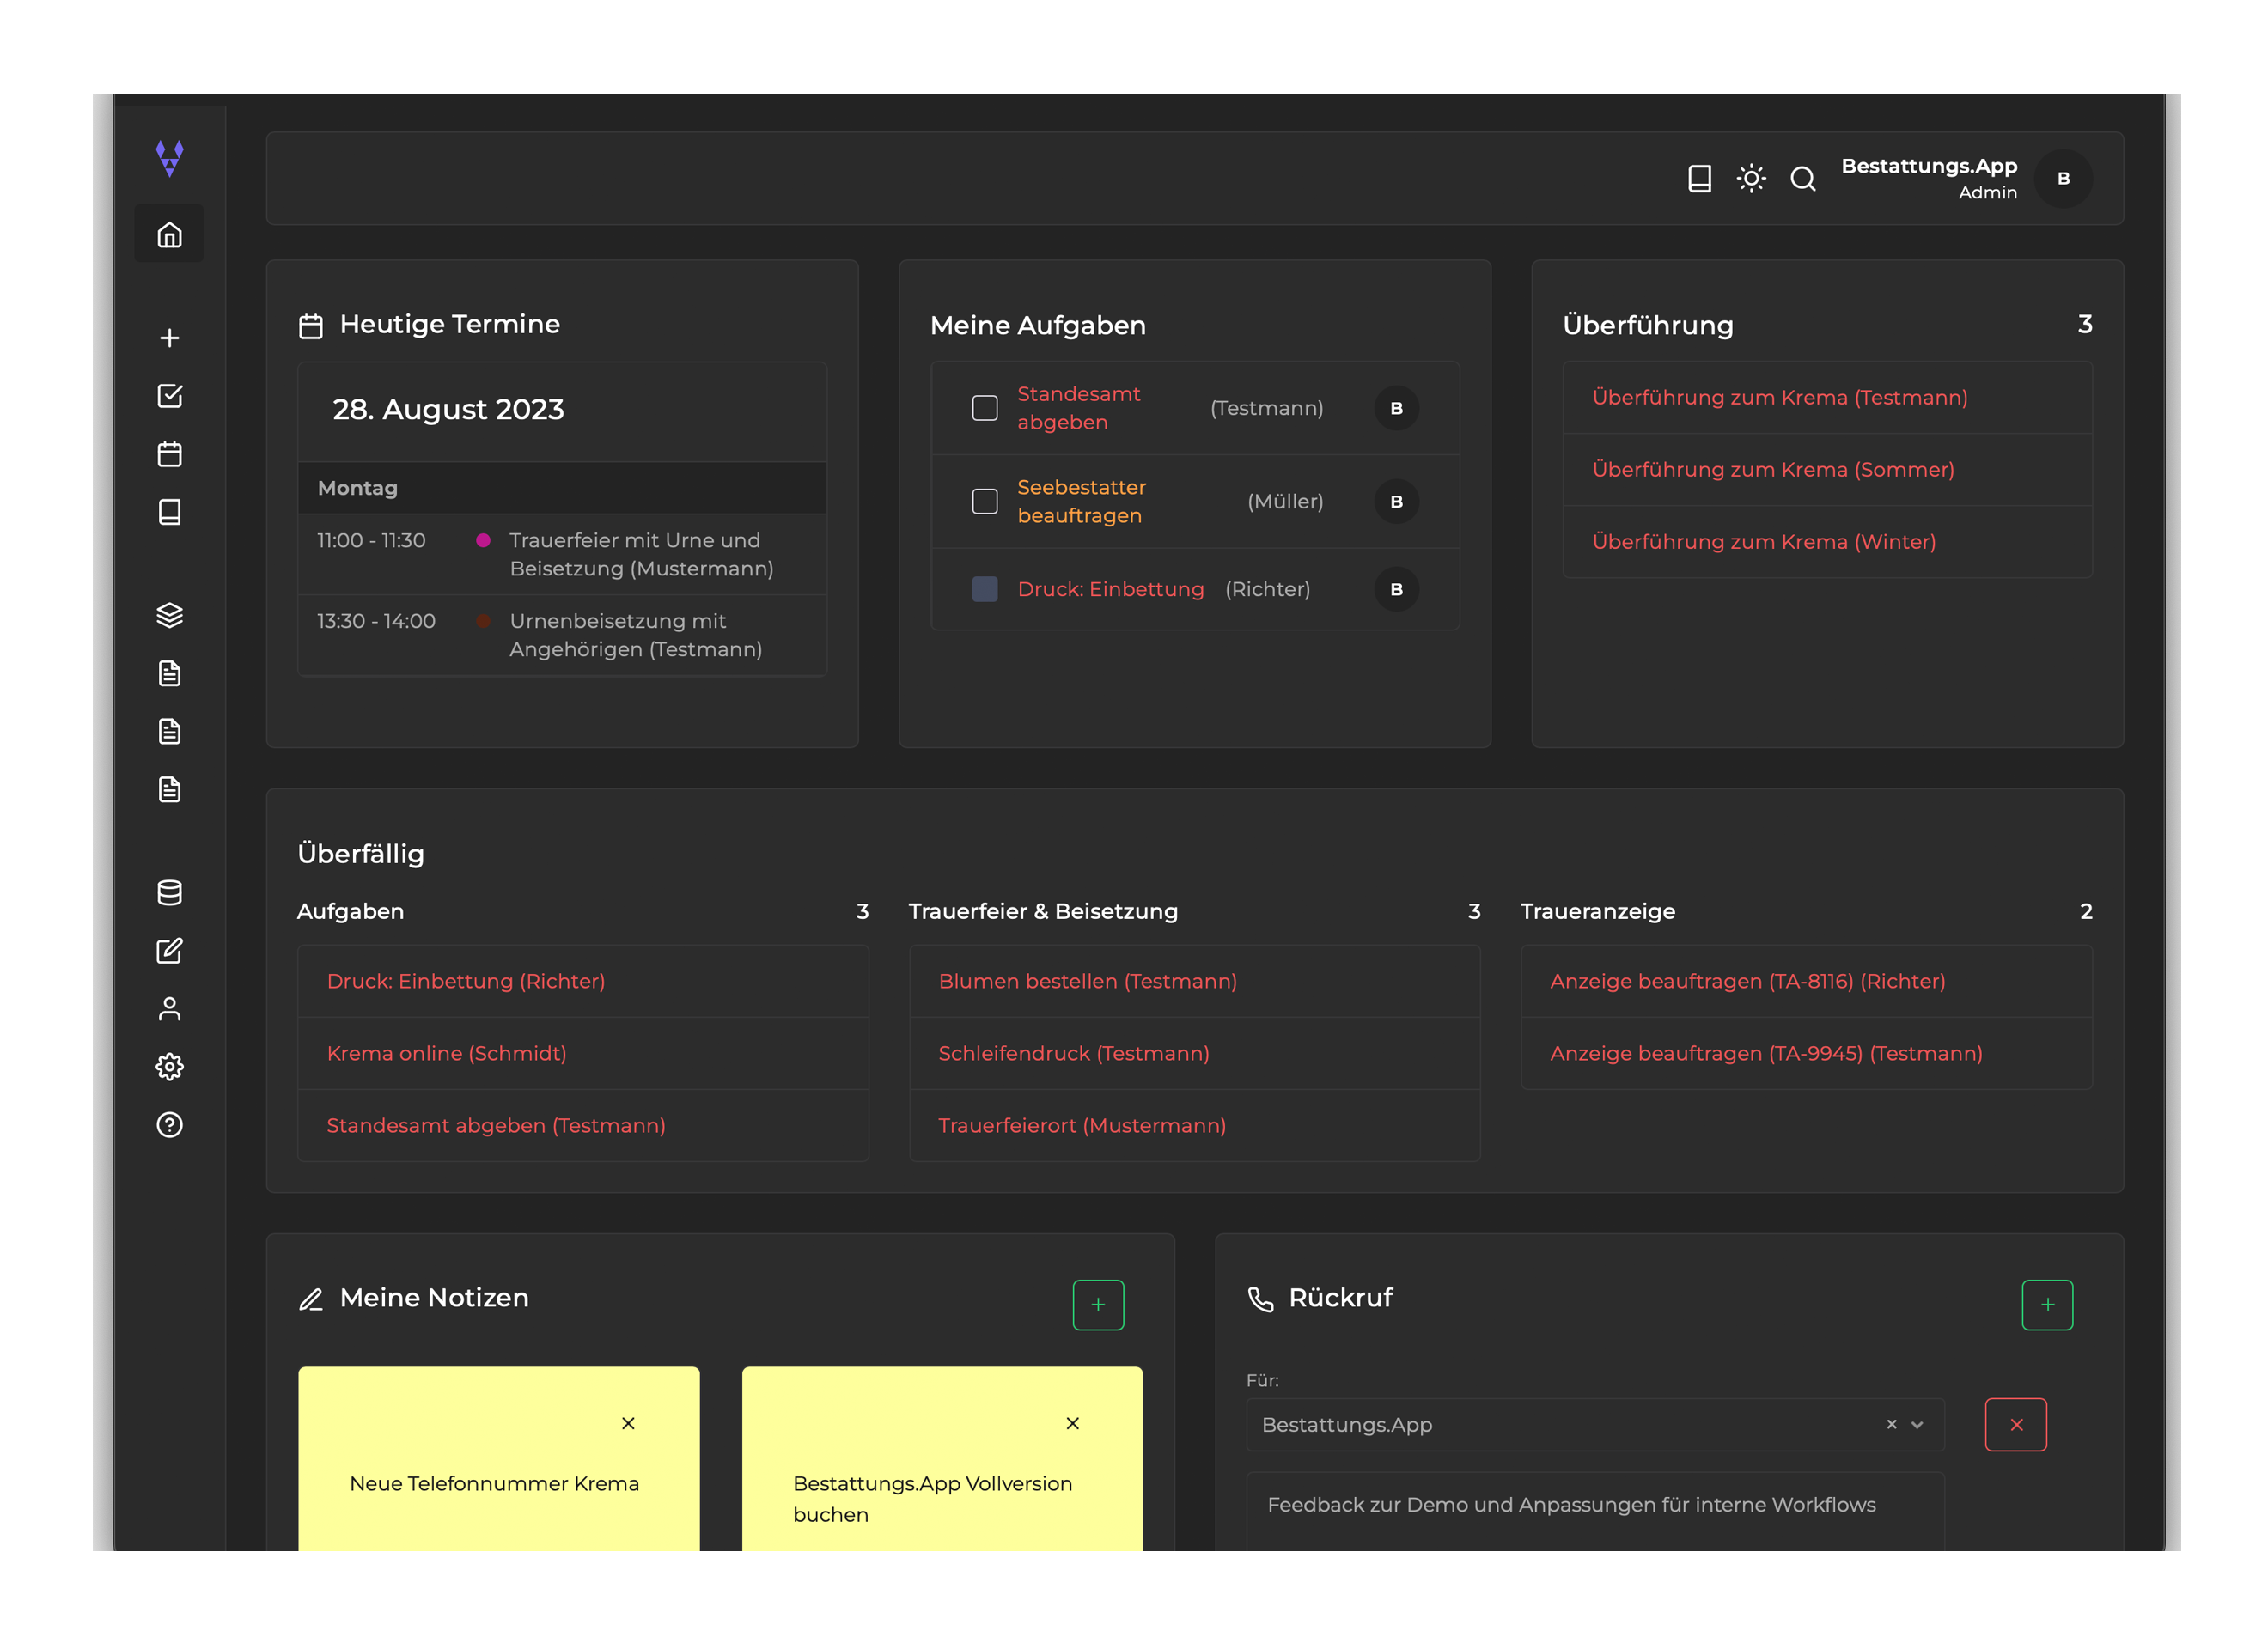Click the purple app logo in sidebar
This screenshot has width=2268, height=1649.
pos(170,158)
